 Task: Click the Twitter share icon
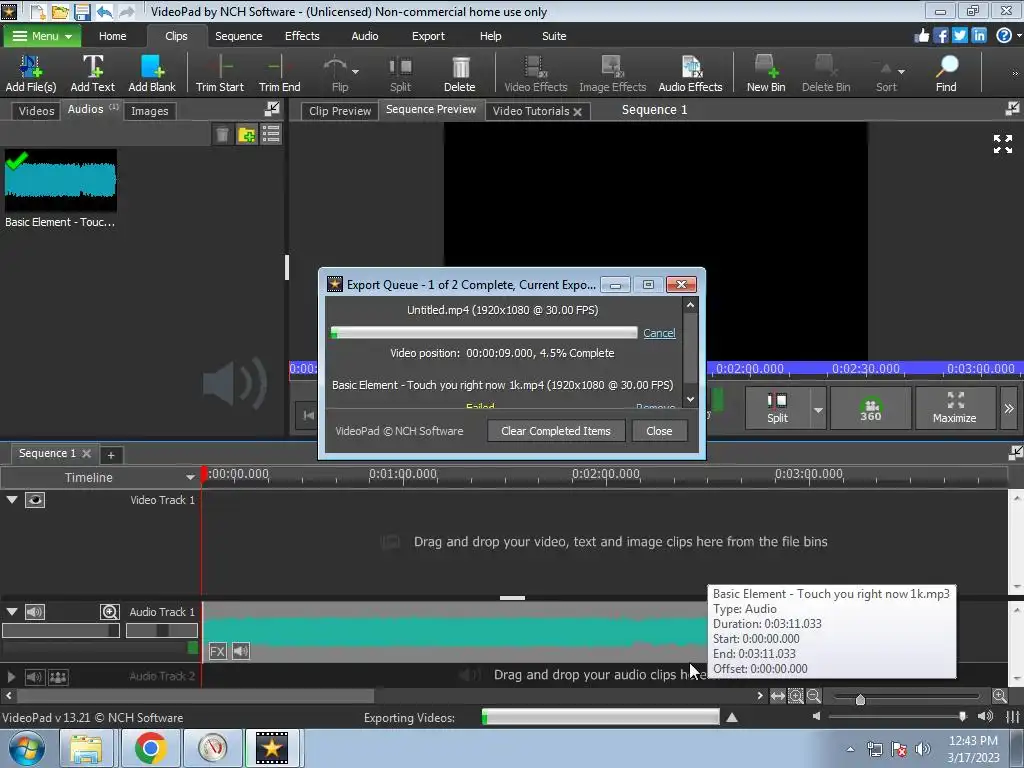959,35
